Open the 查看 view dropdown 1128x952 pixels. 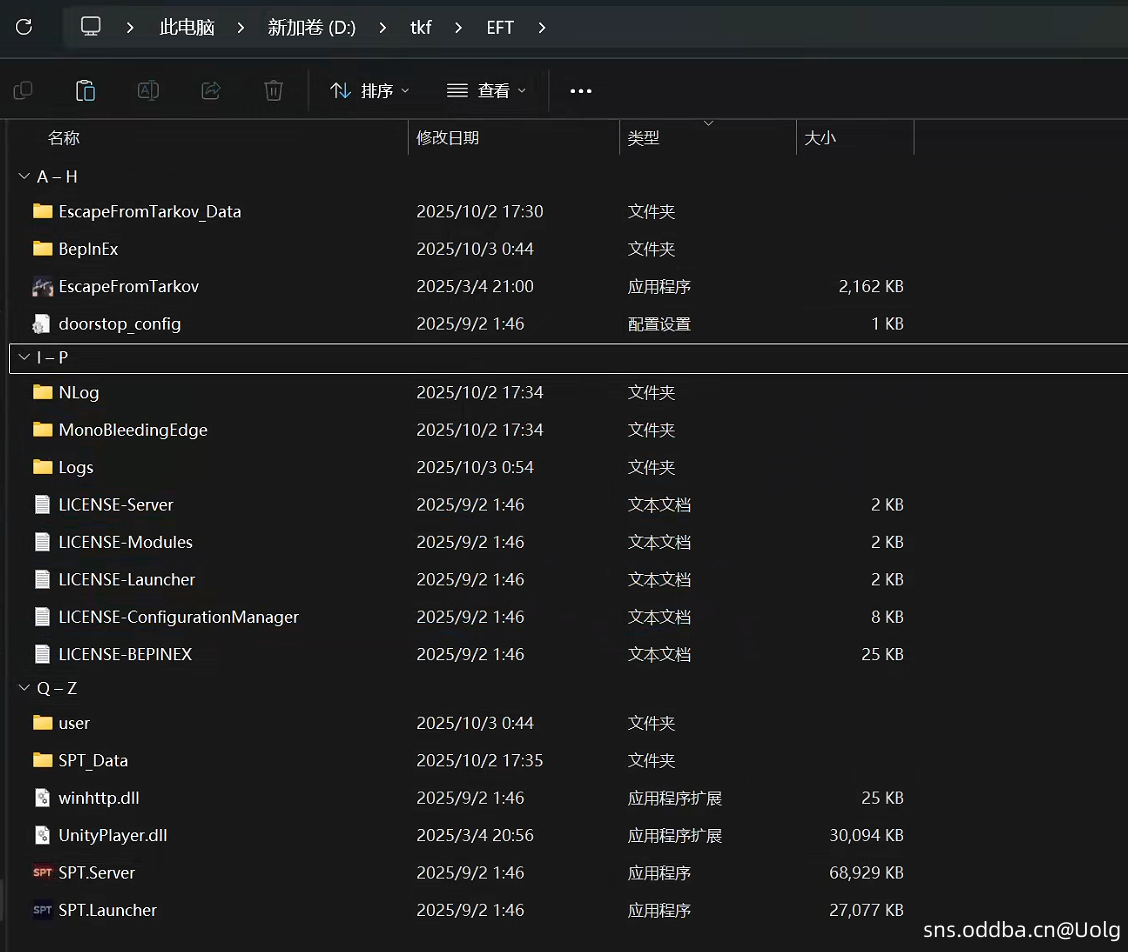(x=486, y=91)
